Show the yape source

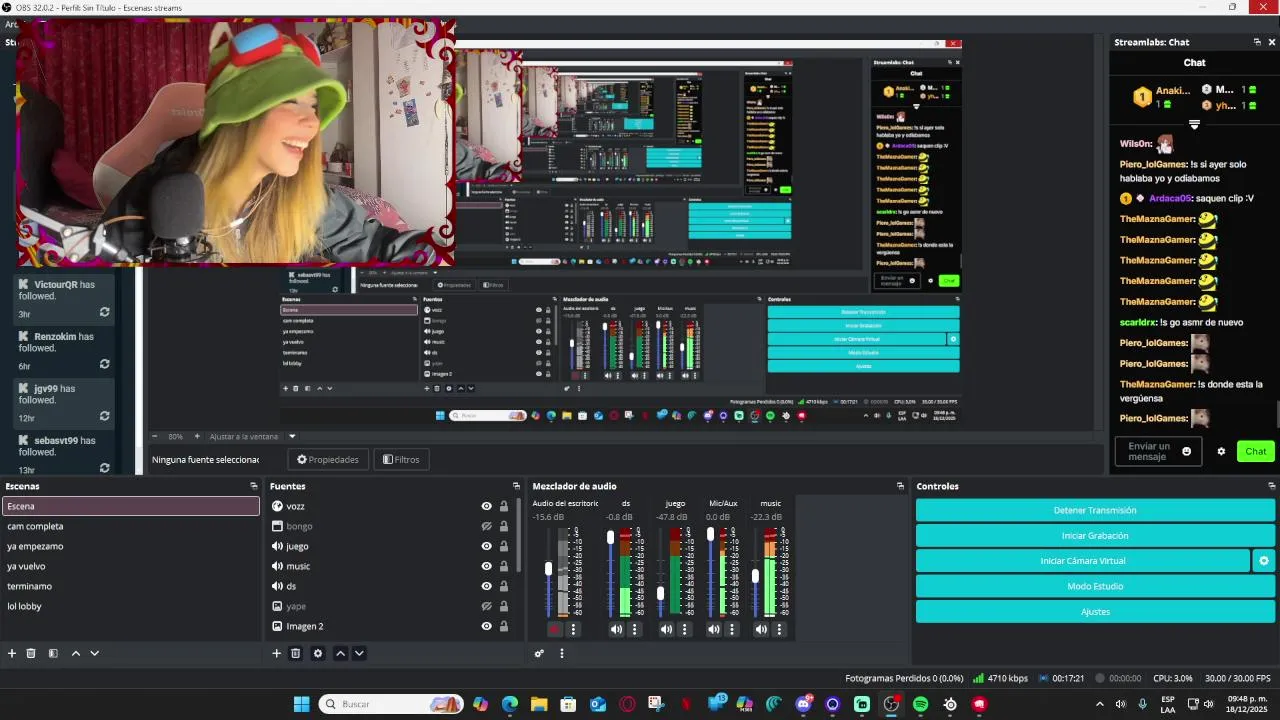486,606
